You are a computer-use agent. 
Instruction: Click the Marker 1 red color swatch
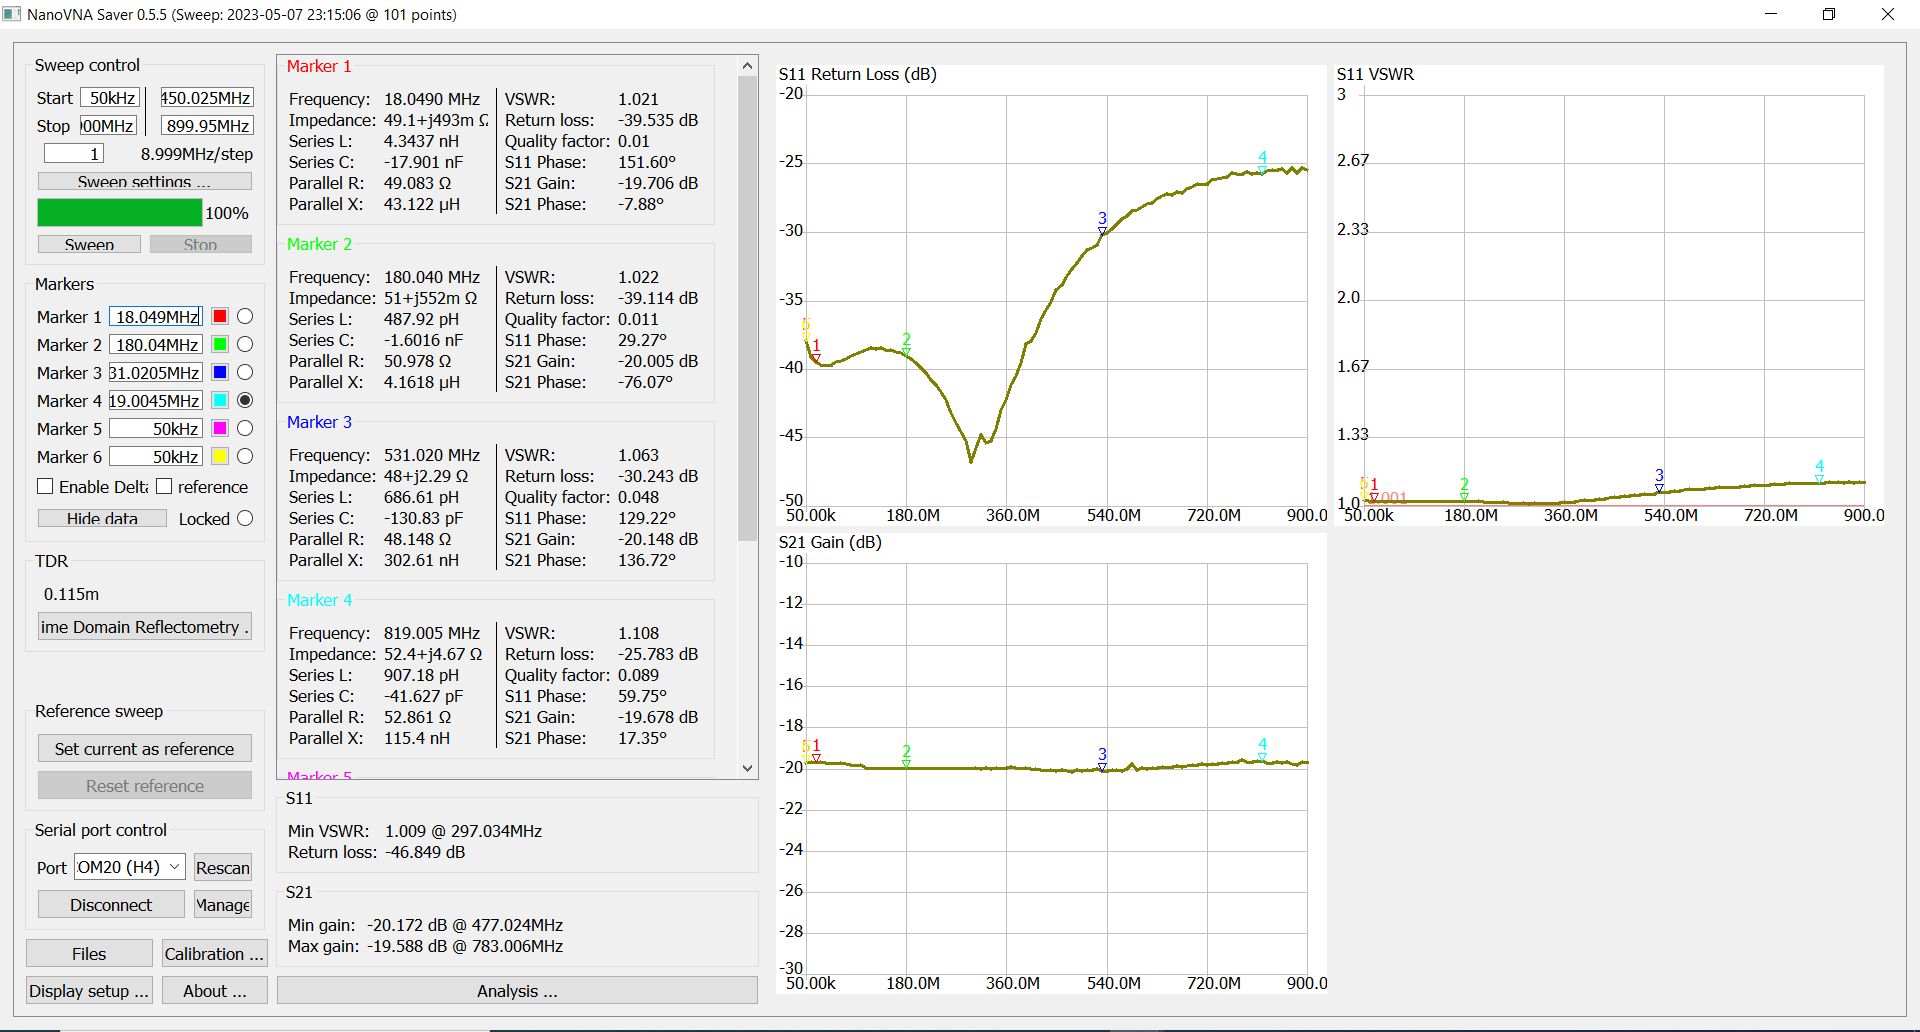pyautogui.click(x=220, y=316)
